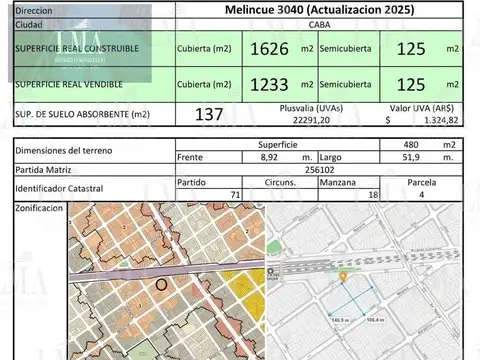Click the 'Partido' header cell
The height and width of the screenshot is (360, 480).
(209, 183)
